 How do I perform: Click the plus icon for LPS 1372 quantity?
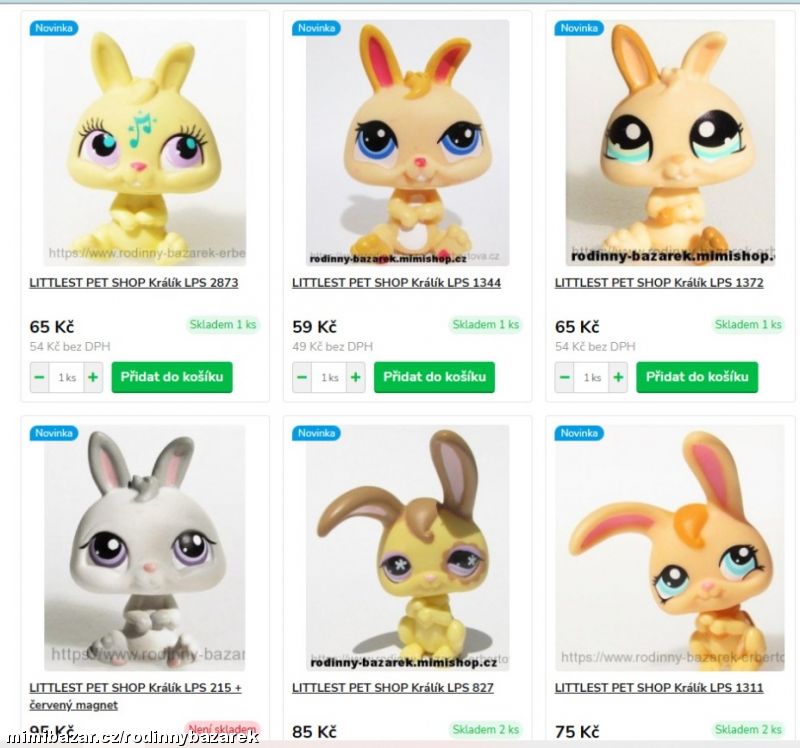point(619,378)
